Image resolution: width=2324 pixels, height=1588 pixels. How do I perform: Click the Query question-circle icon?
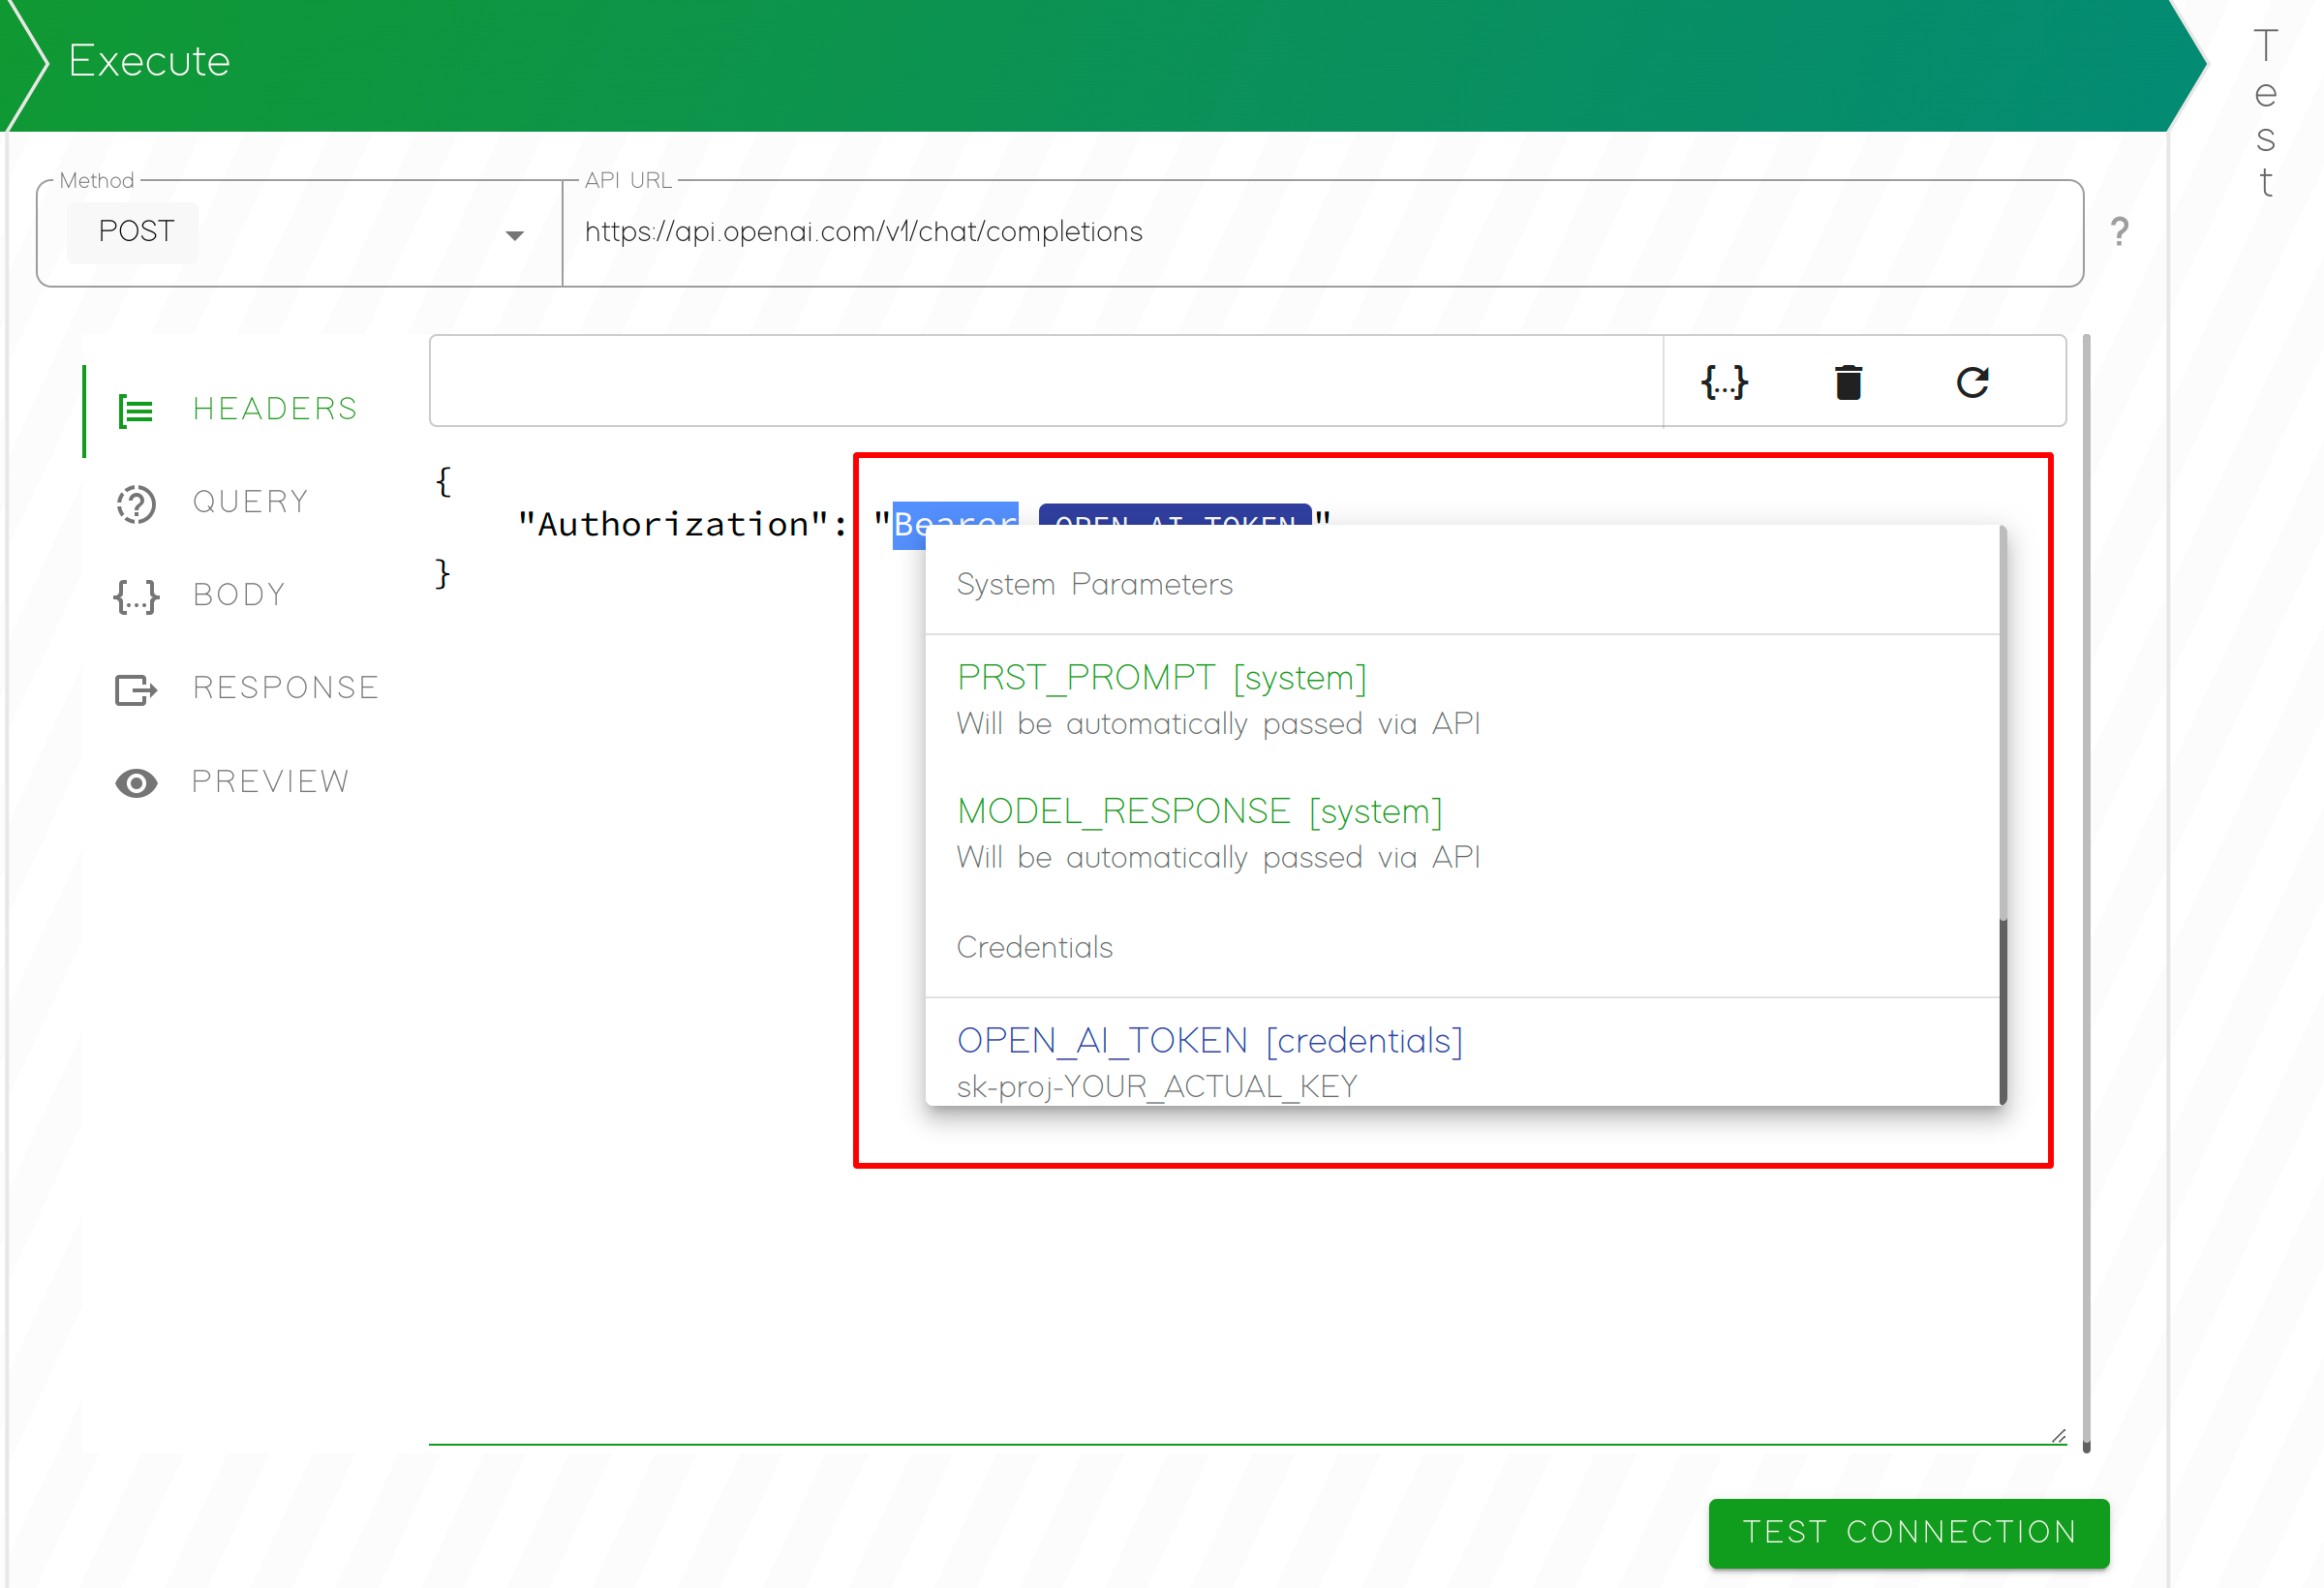click(135, 503)
